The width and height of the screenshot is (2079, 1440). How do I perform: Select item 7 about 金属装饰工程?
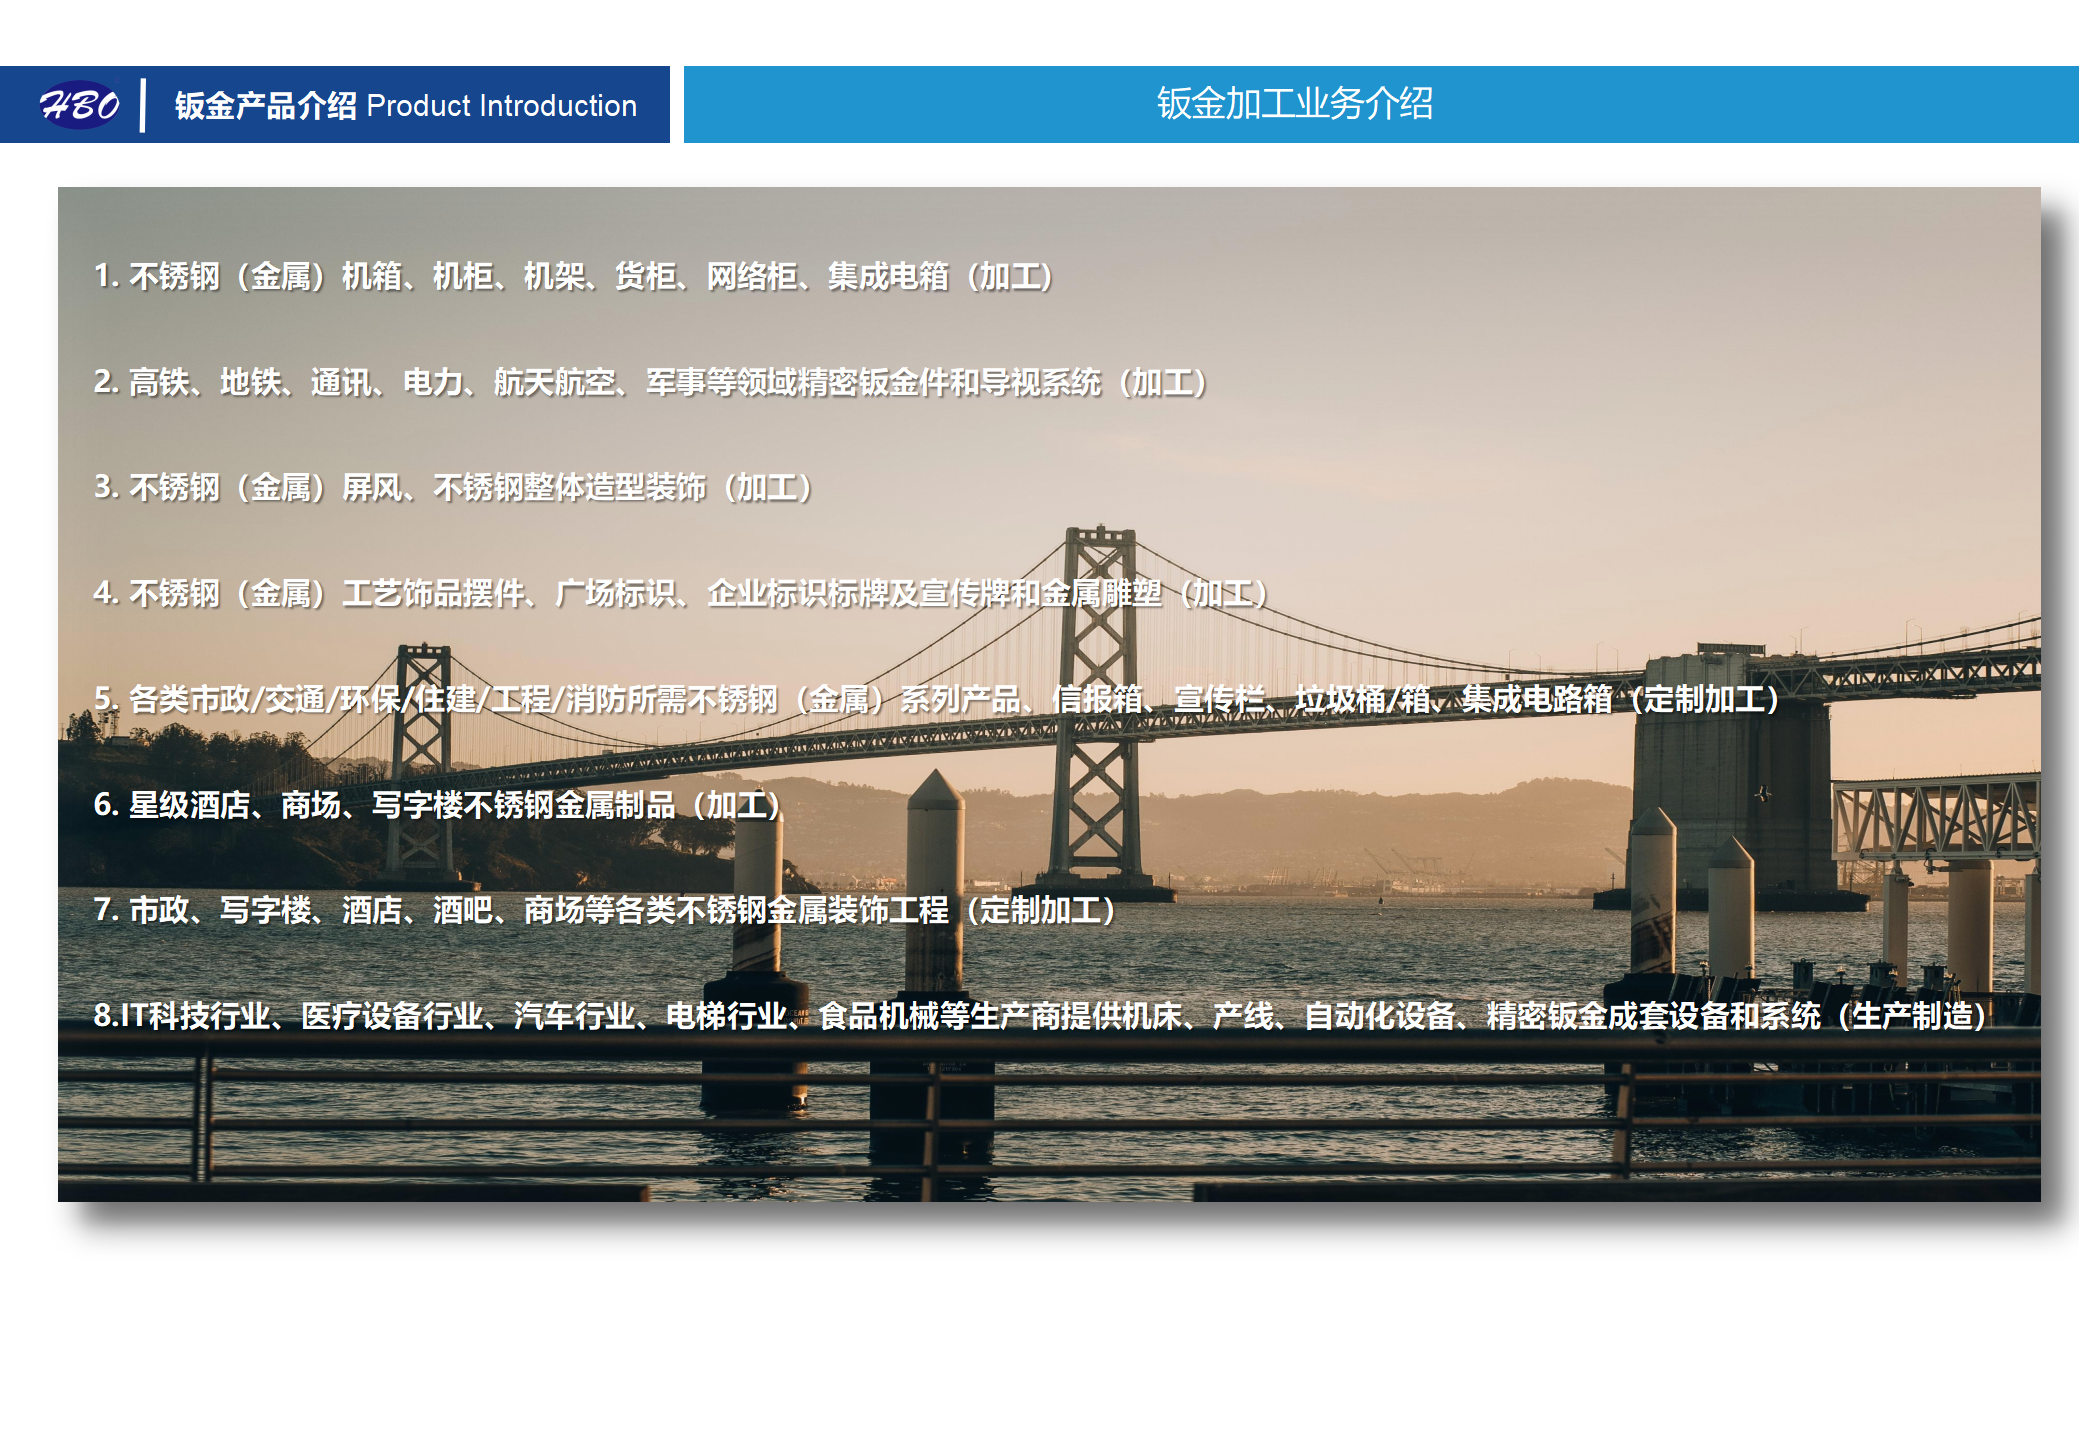click(x=604, y=910)
